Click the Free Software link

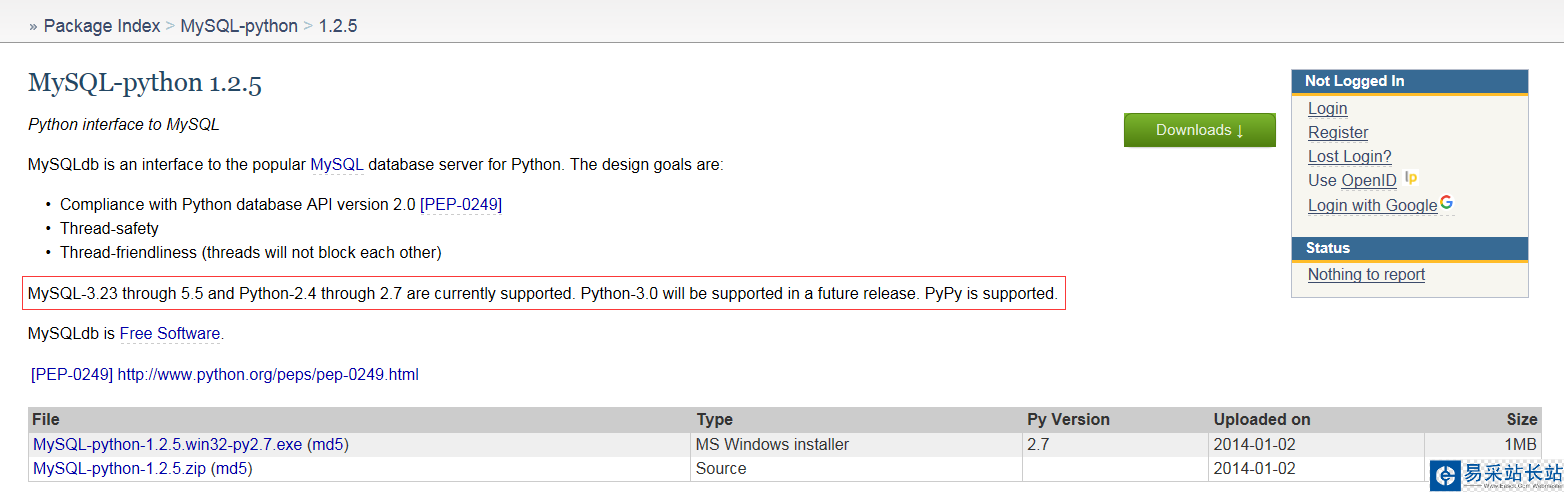pyautogui.click(x=170, y=334)
